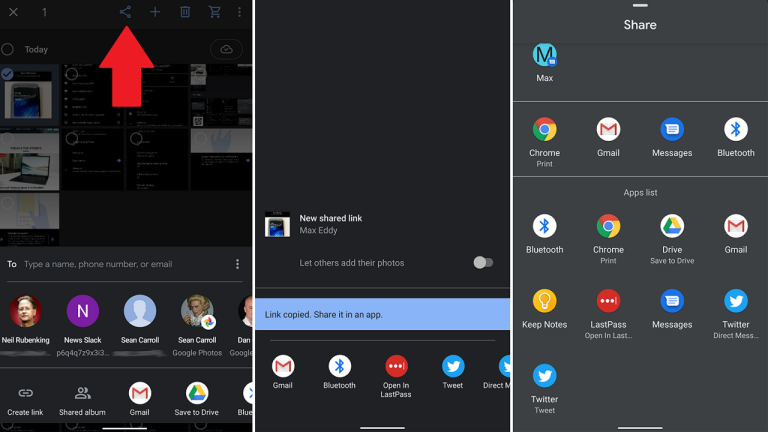Close selection mode with the X icon
Viewport: 768px width, 432px height.
[13, 12]
